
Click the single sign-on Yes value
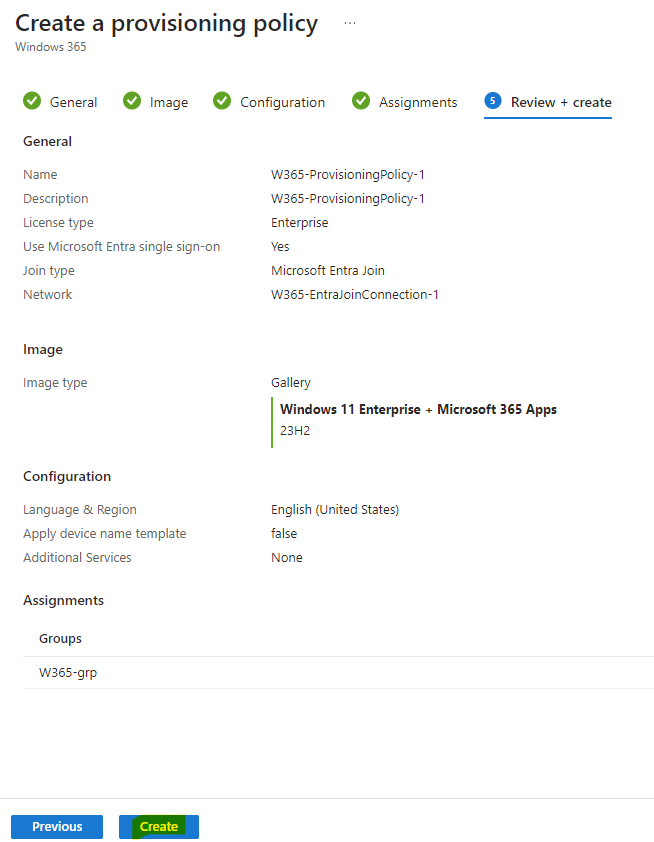tap(280, 247)
